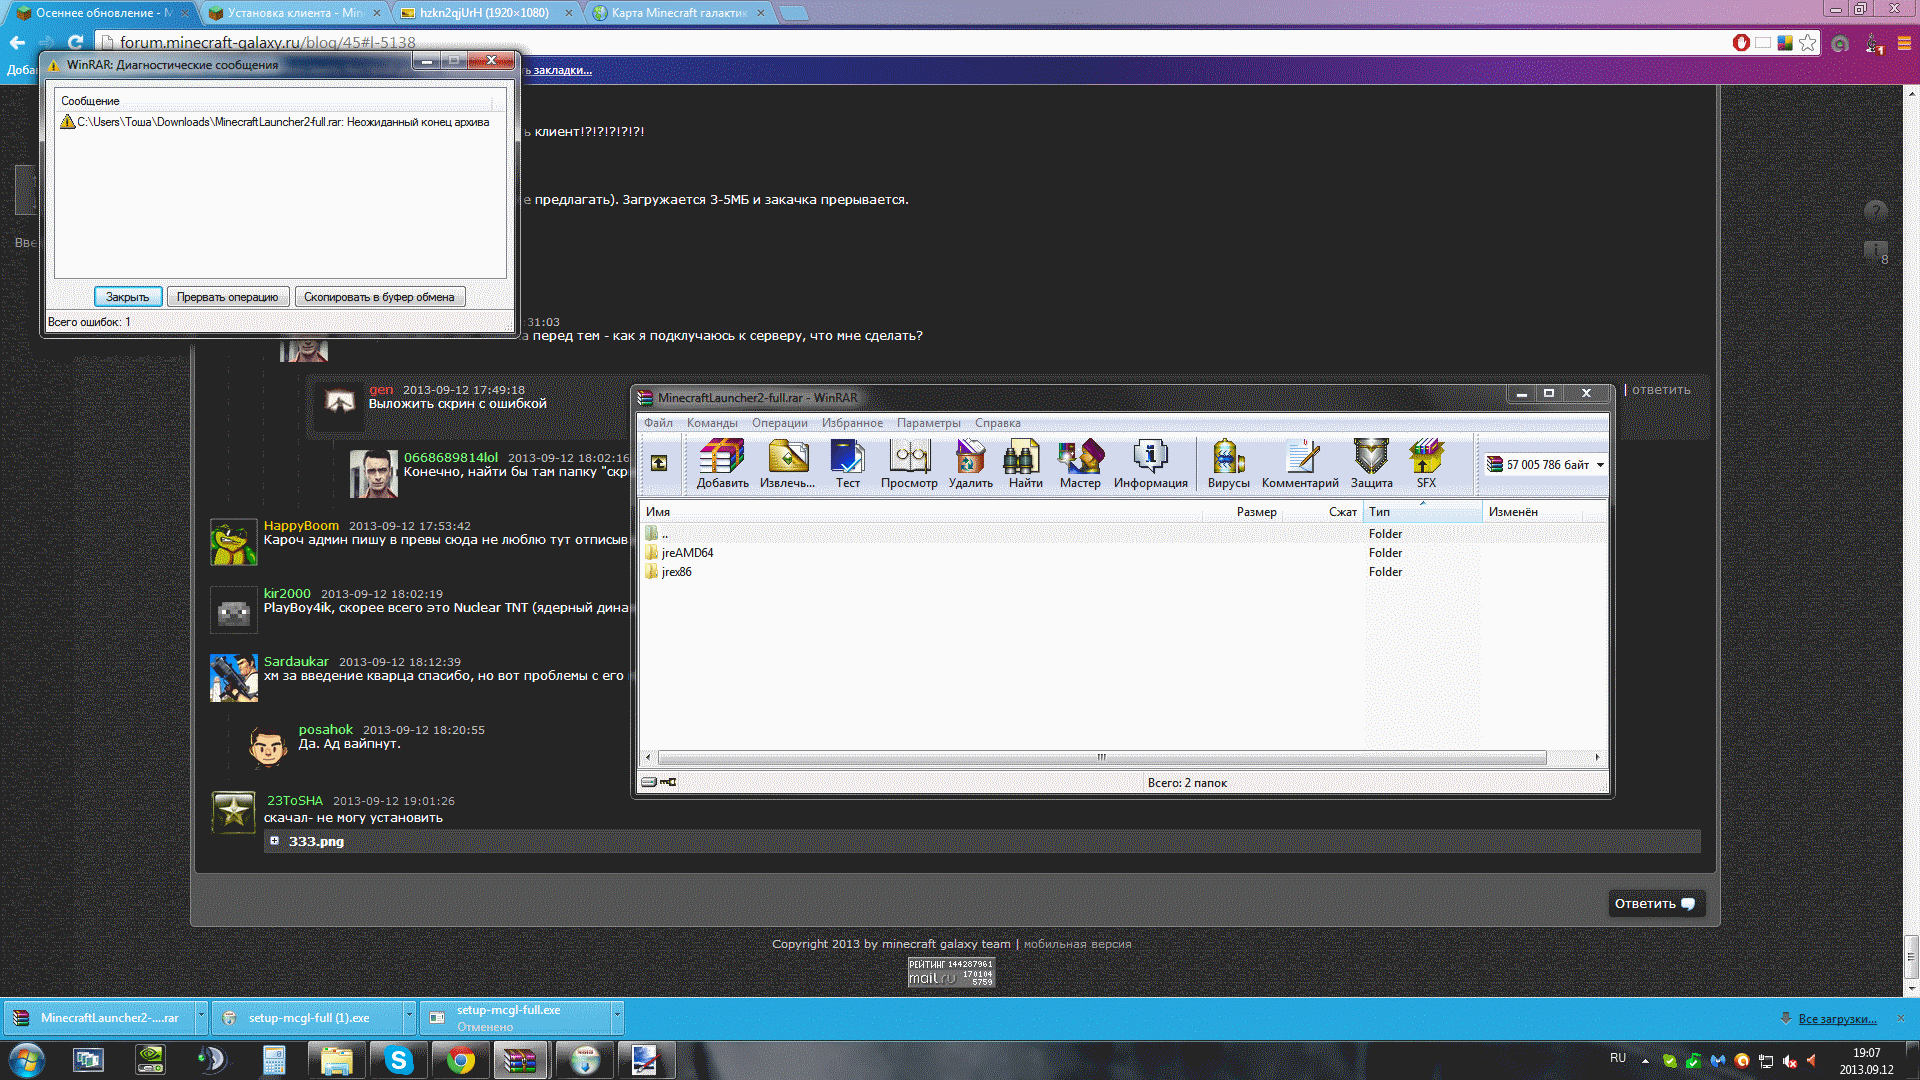Open cancelled setup-mcgl-full.exe download options arrow
Image resolution: width=1920 pixels, height=1080 pixels.
tap(617, 1017)
